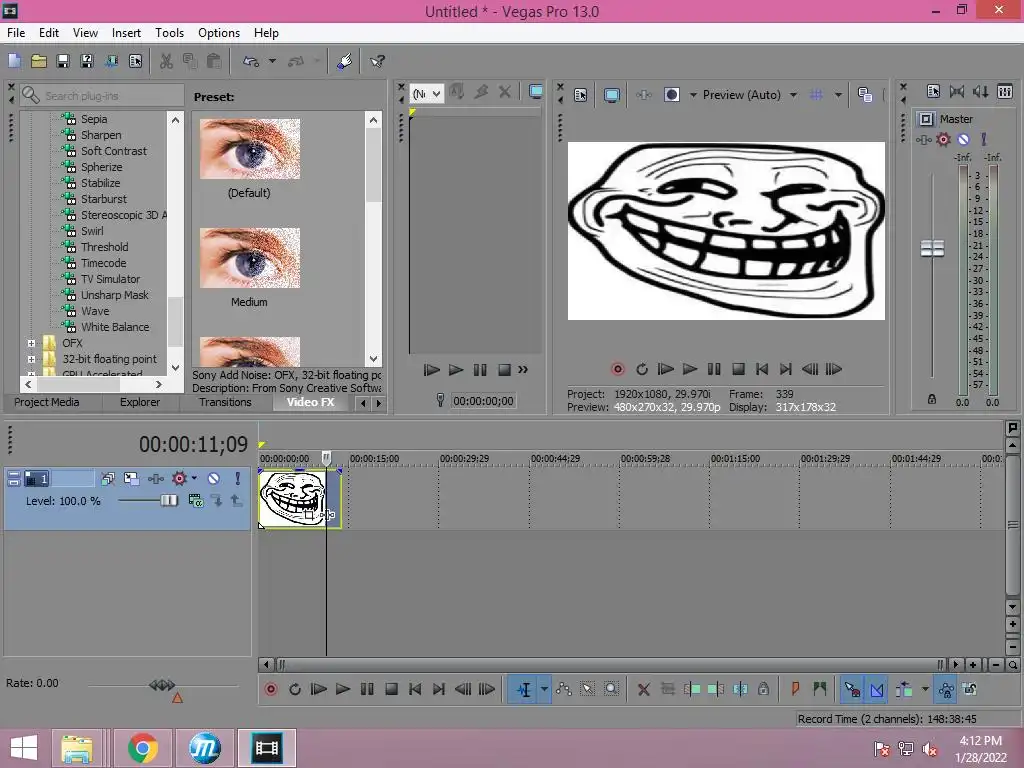Click Go to Start in timeline transport

tap(415, 690)
